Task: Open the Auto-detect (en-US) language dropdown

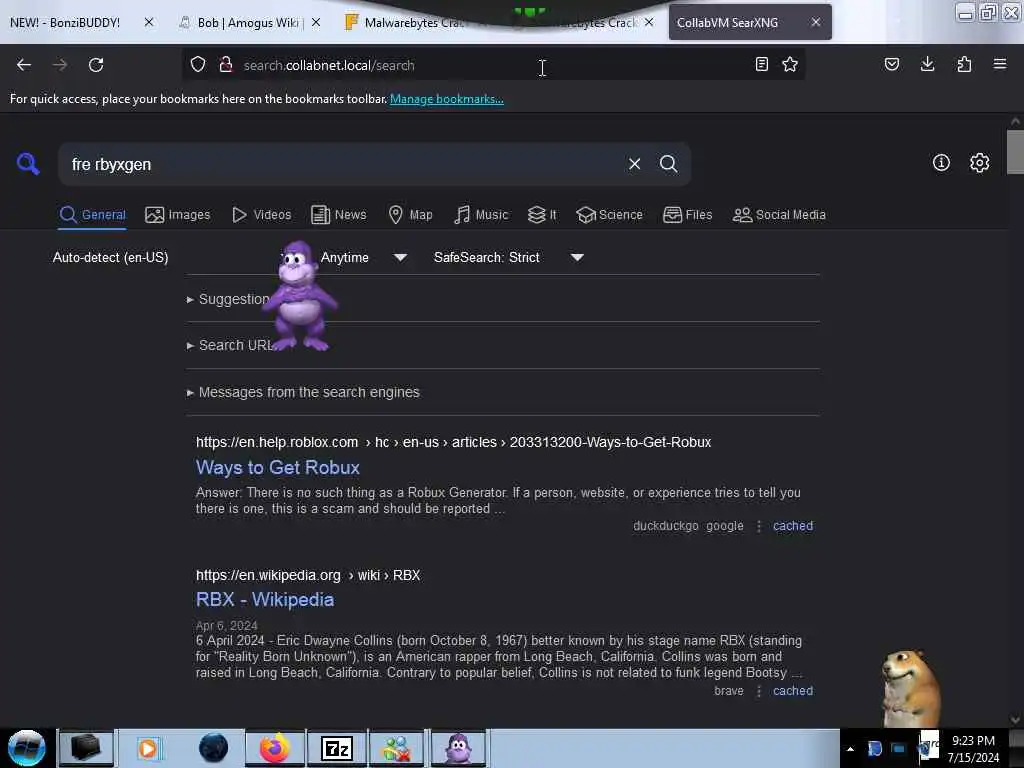Action: click(110, 257)
